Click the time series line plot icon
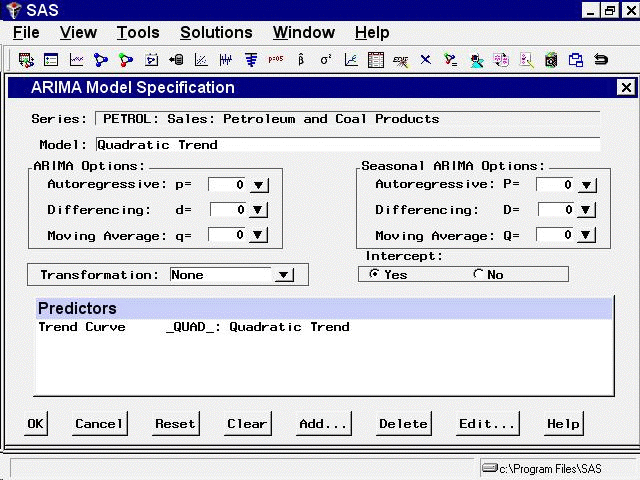Viewport: 640px width, 480px height. coord(76,60)
